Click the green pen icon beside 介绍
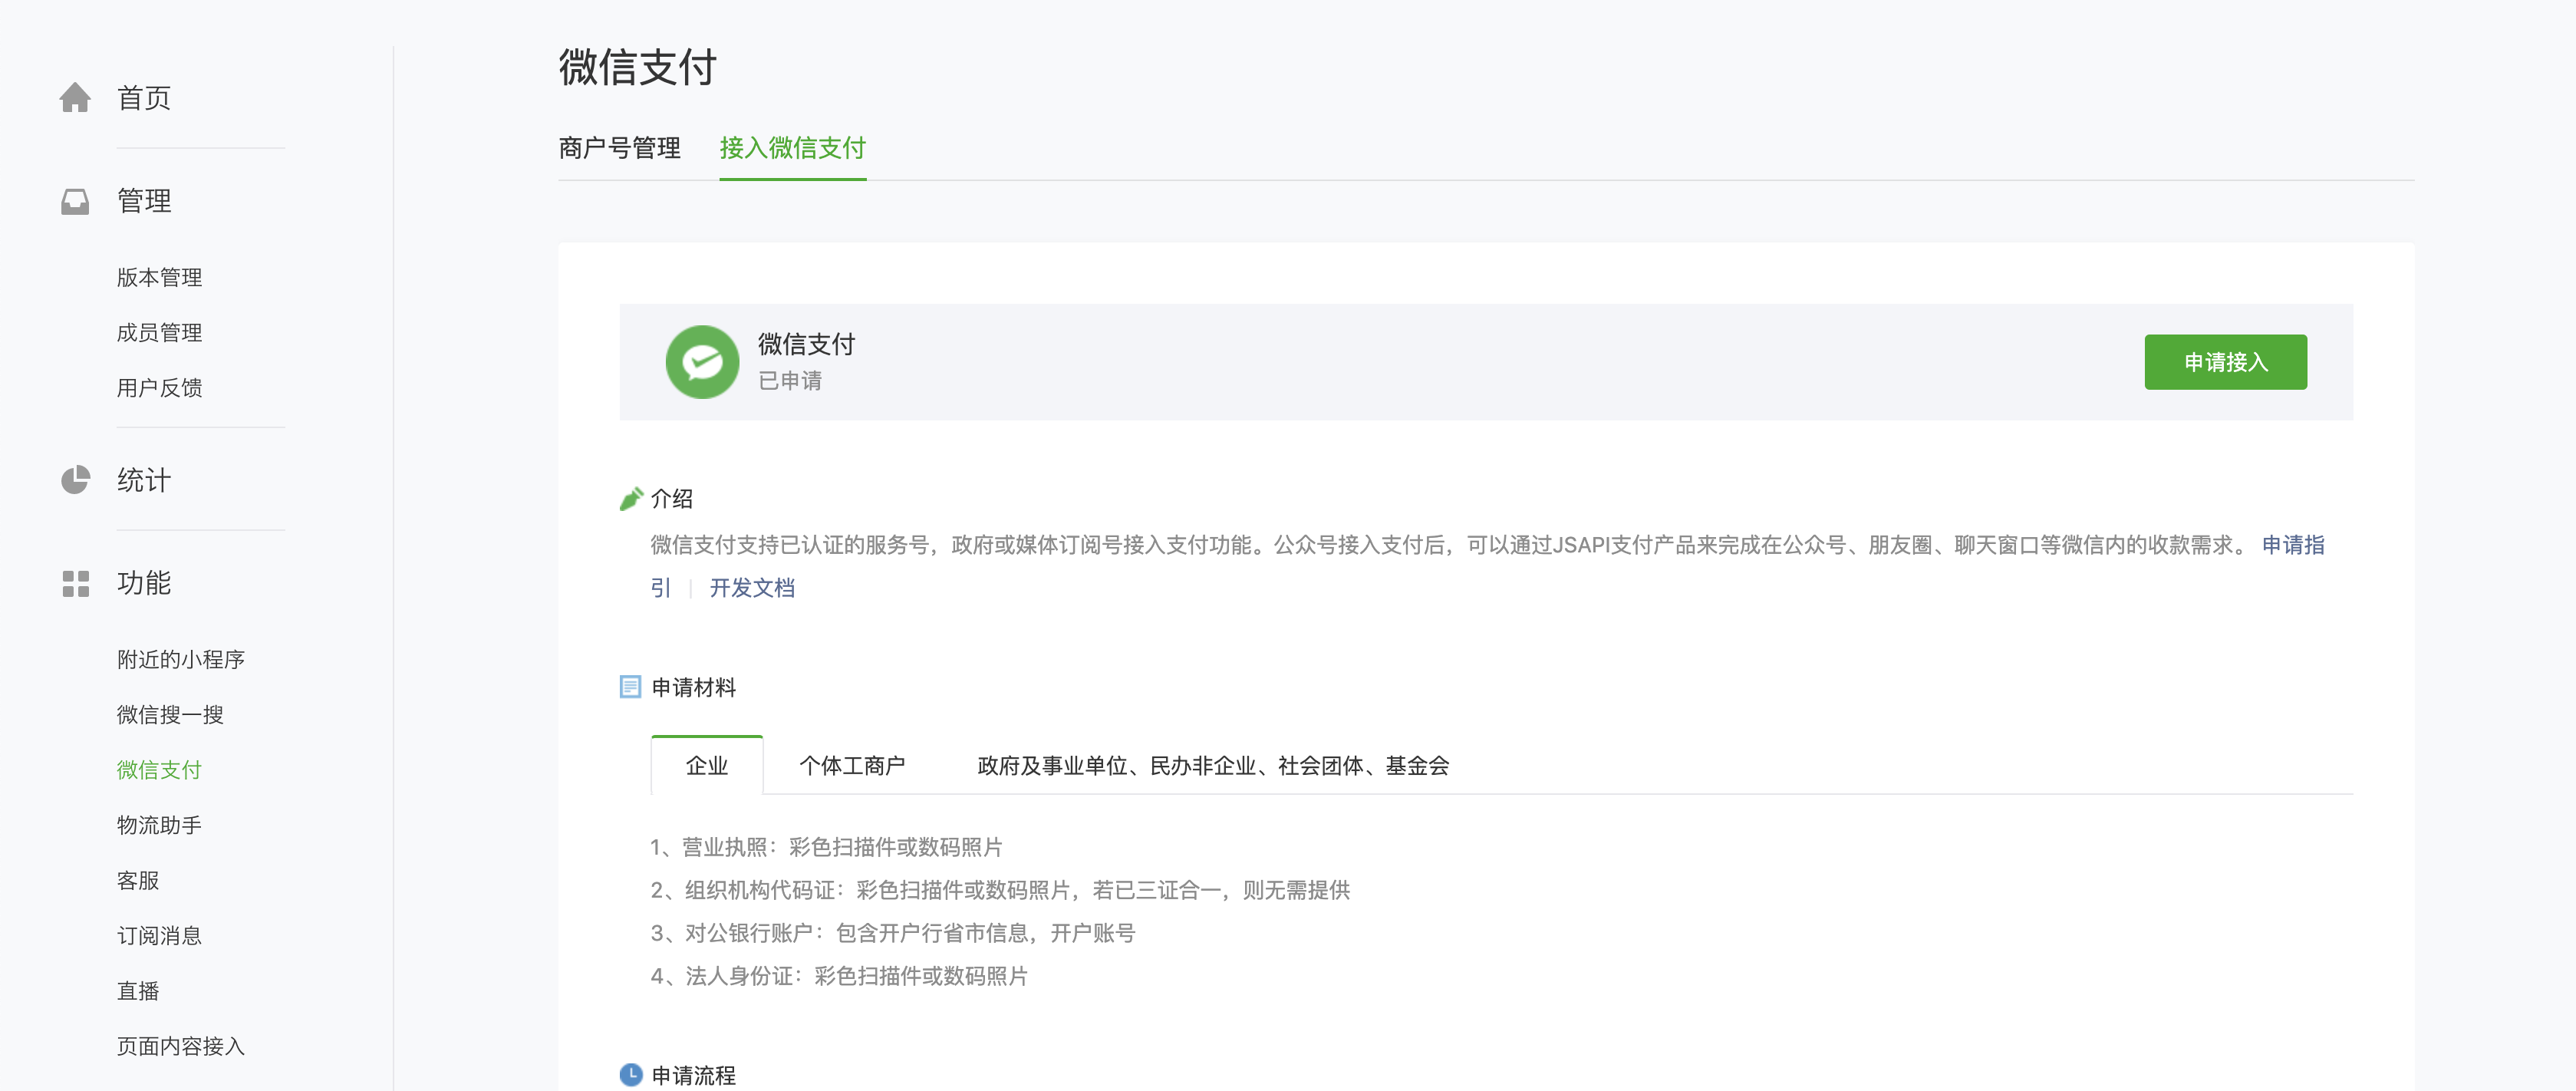Viewport: 2576px width, 1091px height. (631, 498)
